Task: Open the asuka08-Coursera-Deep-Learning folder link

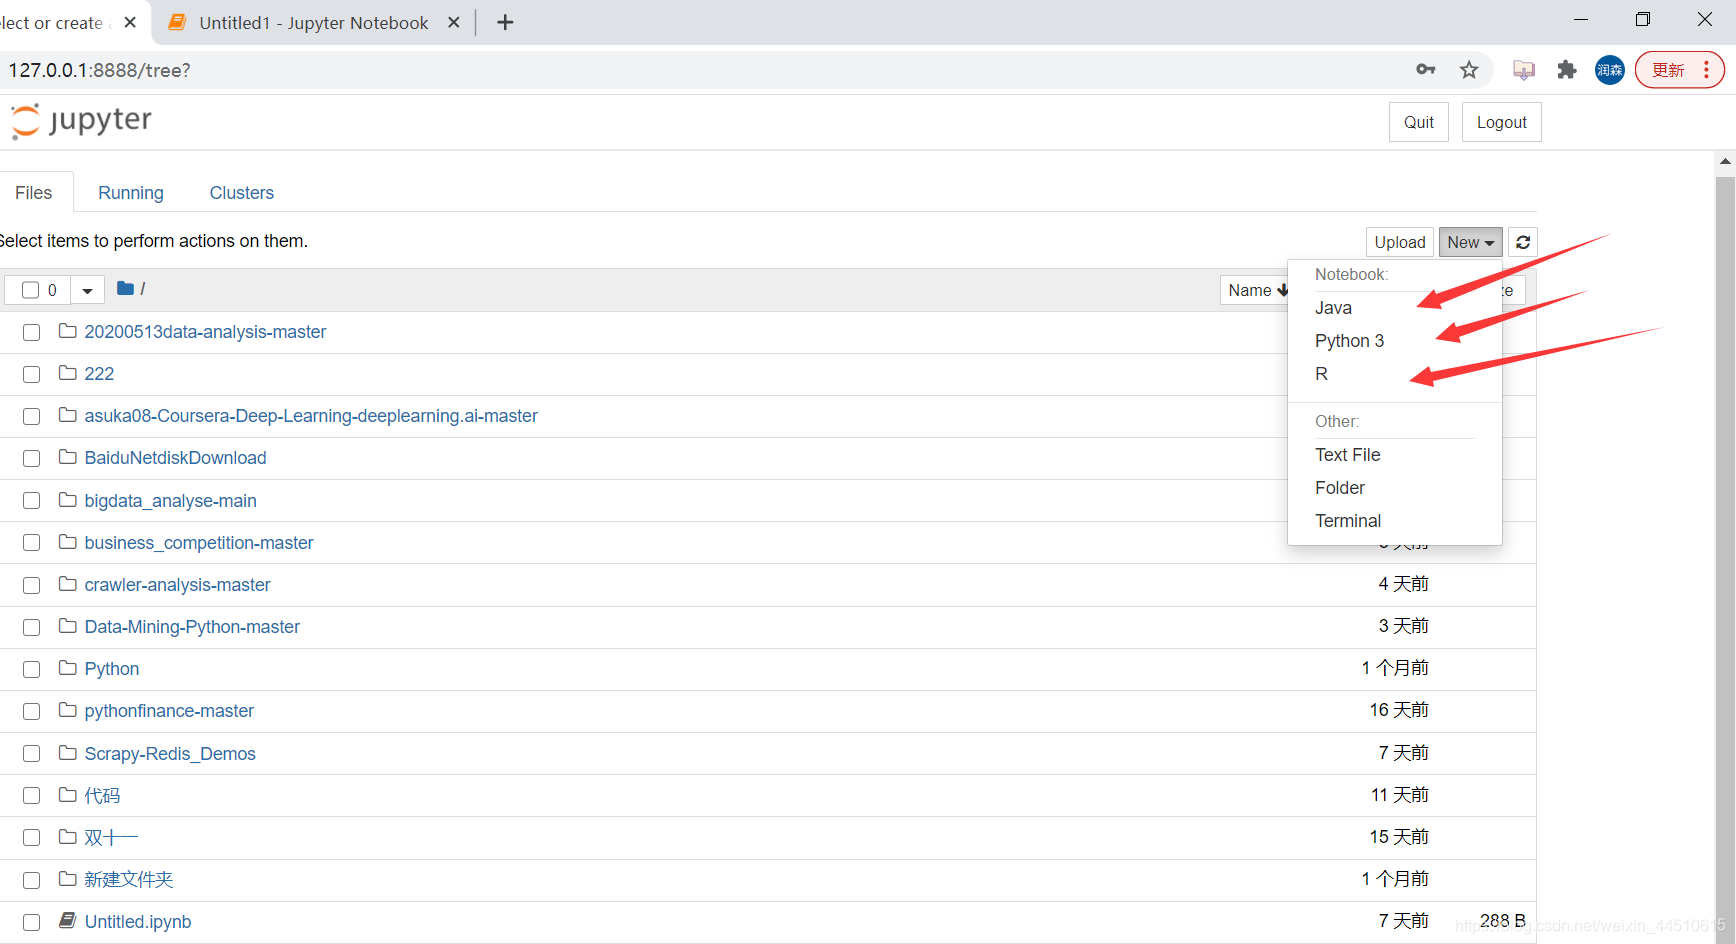Action: [x=311, y=416]
